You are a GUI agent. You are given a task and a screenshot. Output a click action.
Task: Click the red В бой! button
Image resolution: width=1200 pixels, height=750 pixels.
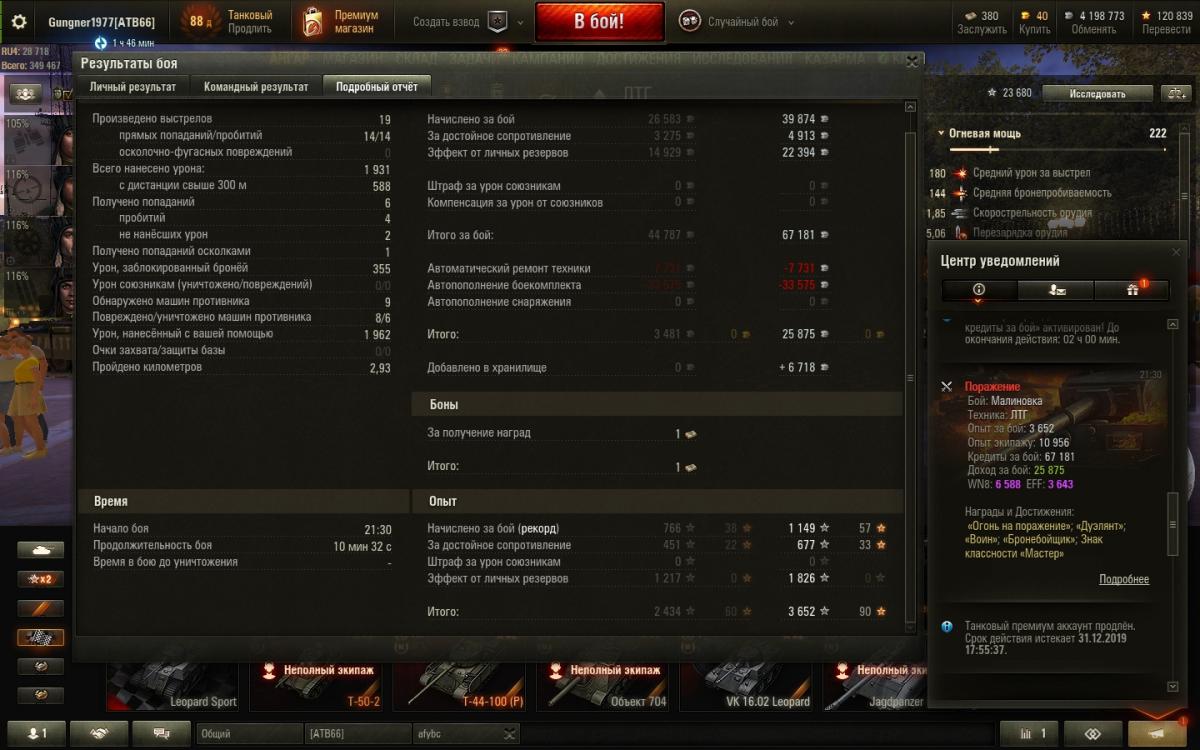pos(600,21)
